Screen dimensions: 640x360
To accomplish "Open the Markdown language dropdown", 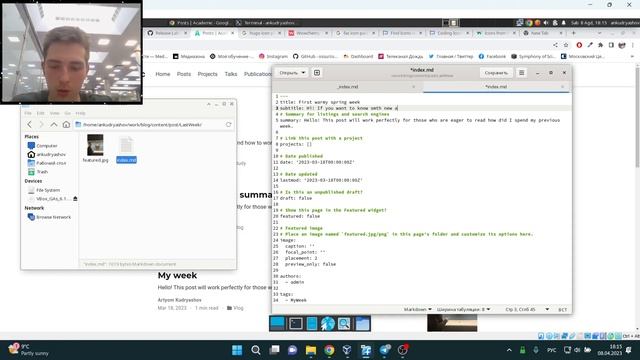I will click(418, 309).
